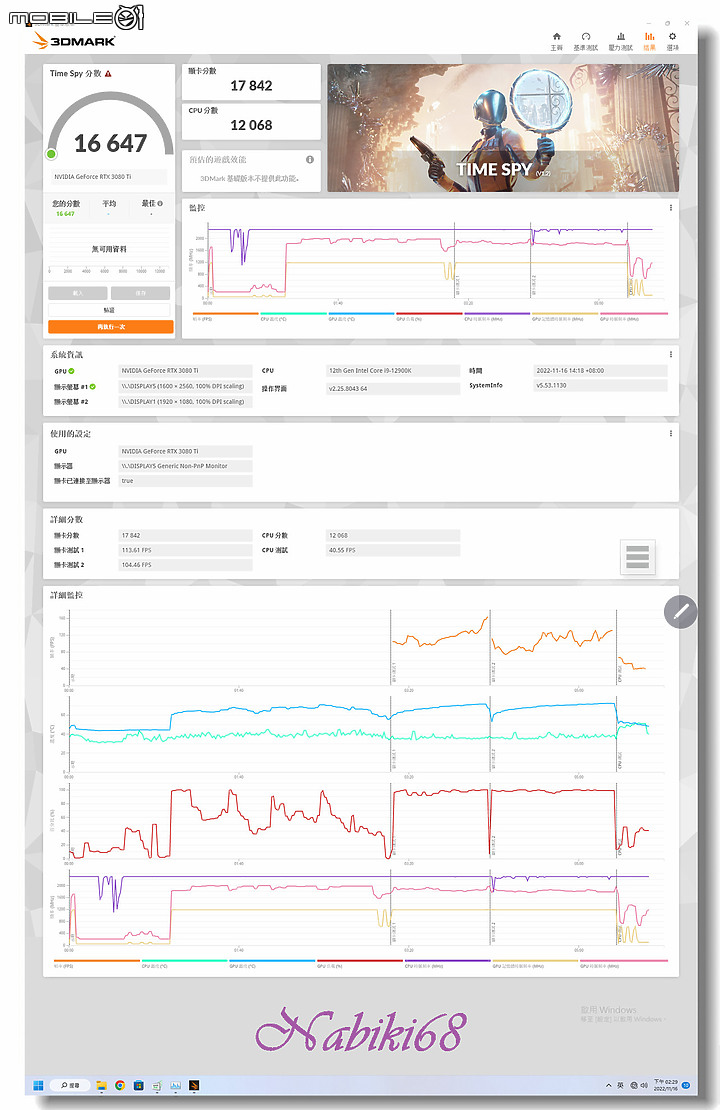Click the NVIDIA GeForce RTX 3080 Ti label under the gauge

(x=109, y=177)
